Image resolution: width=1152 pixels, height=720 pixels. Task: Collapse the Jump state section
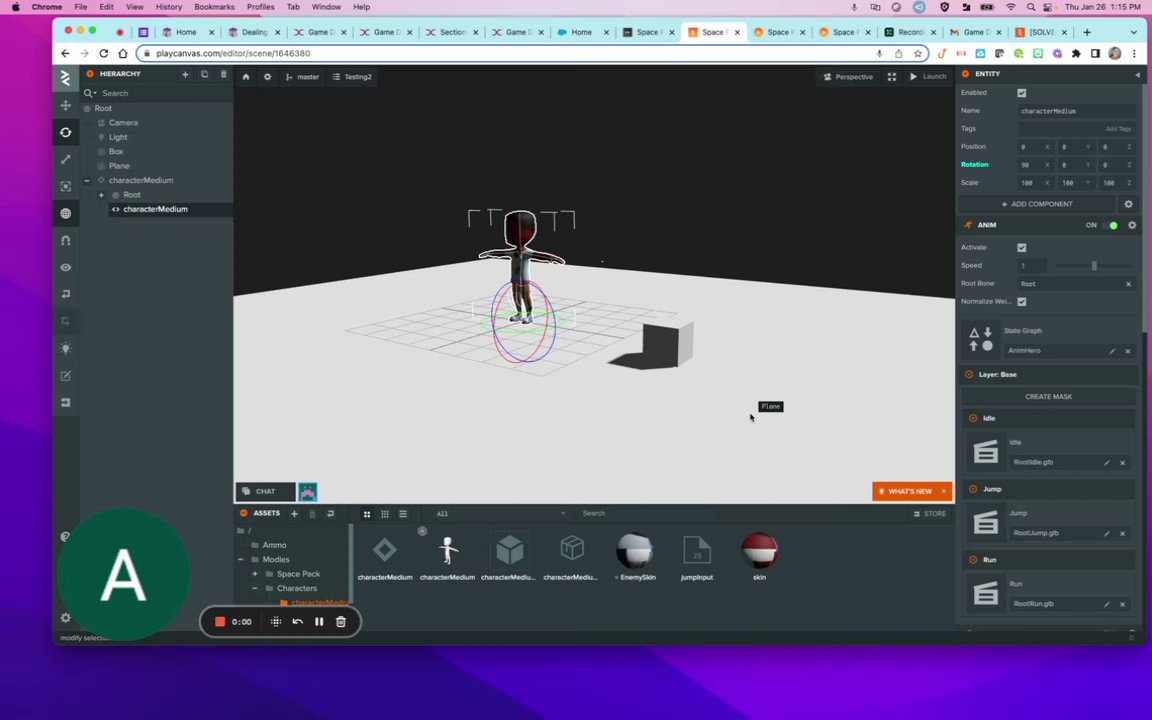pos(973,489)
